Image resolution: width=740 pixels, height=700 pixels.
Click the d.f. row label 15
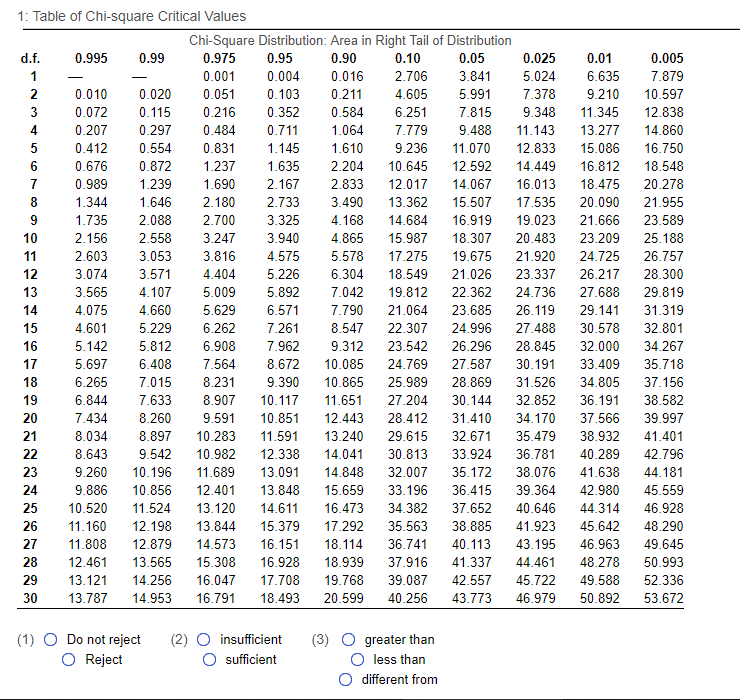(x=30, y=329)
